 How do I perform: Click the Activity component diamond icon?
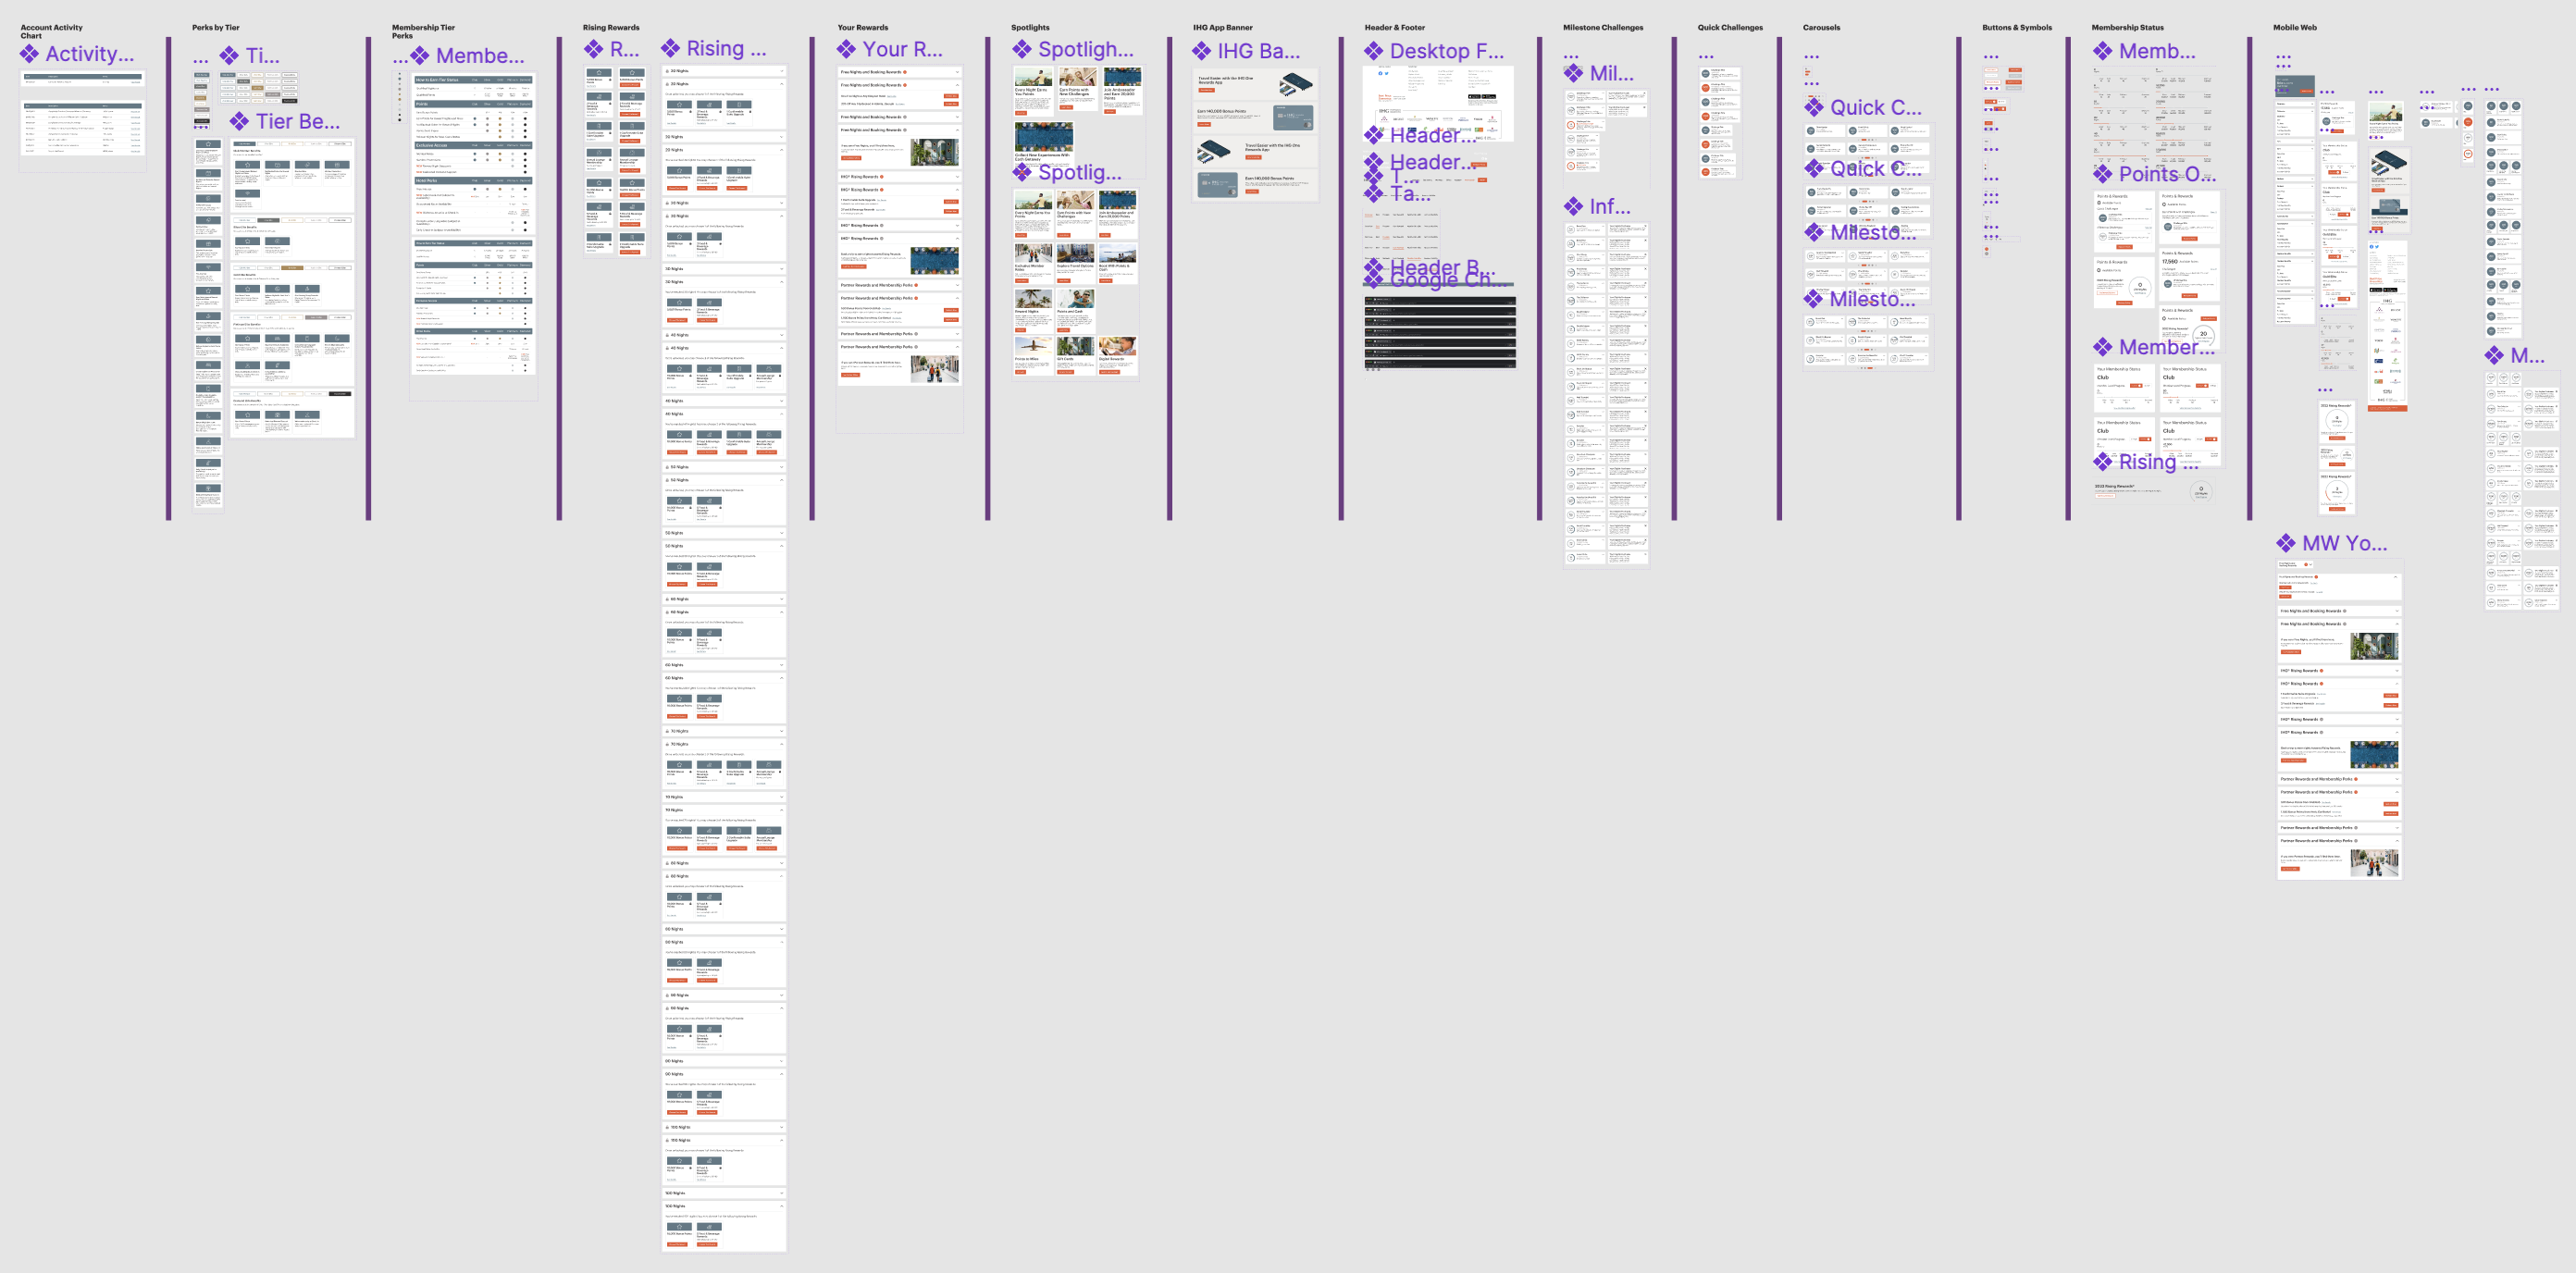click(30, 54)
